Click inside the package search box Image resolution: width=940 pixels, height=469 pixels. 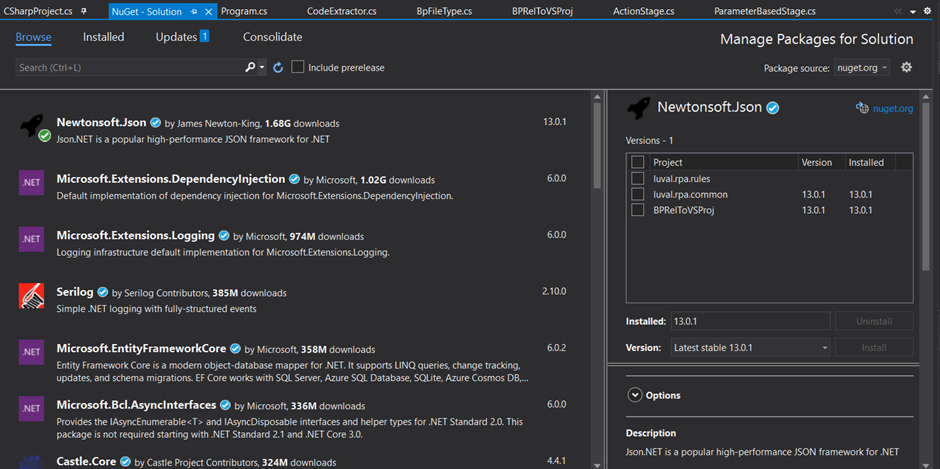click(x=130, y=67)
